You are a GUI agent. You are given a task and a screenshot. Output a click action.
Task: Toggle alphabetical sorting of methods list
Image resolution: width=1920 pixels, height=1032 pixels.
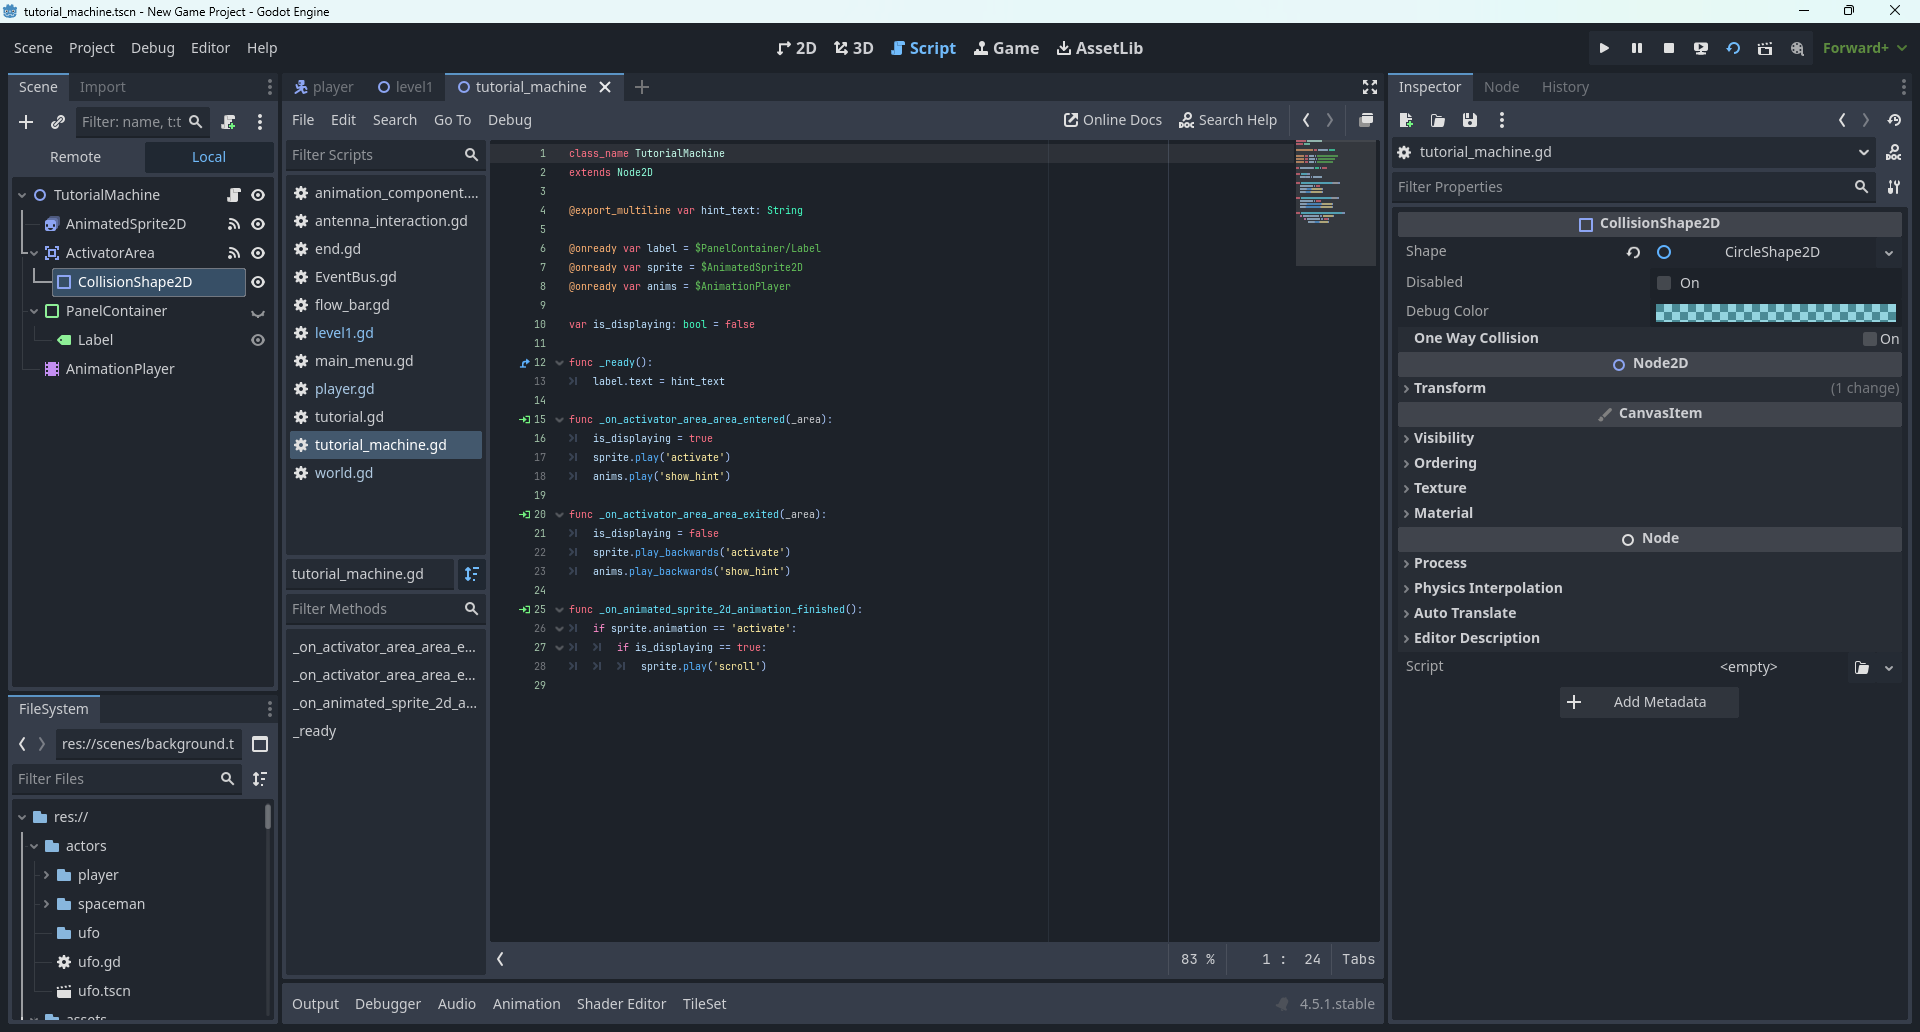point(472,574)
